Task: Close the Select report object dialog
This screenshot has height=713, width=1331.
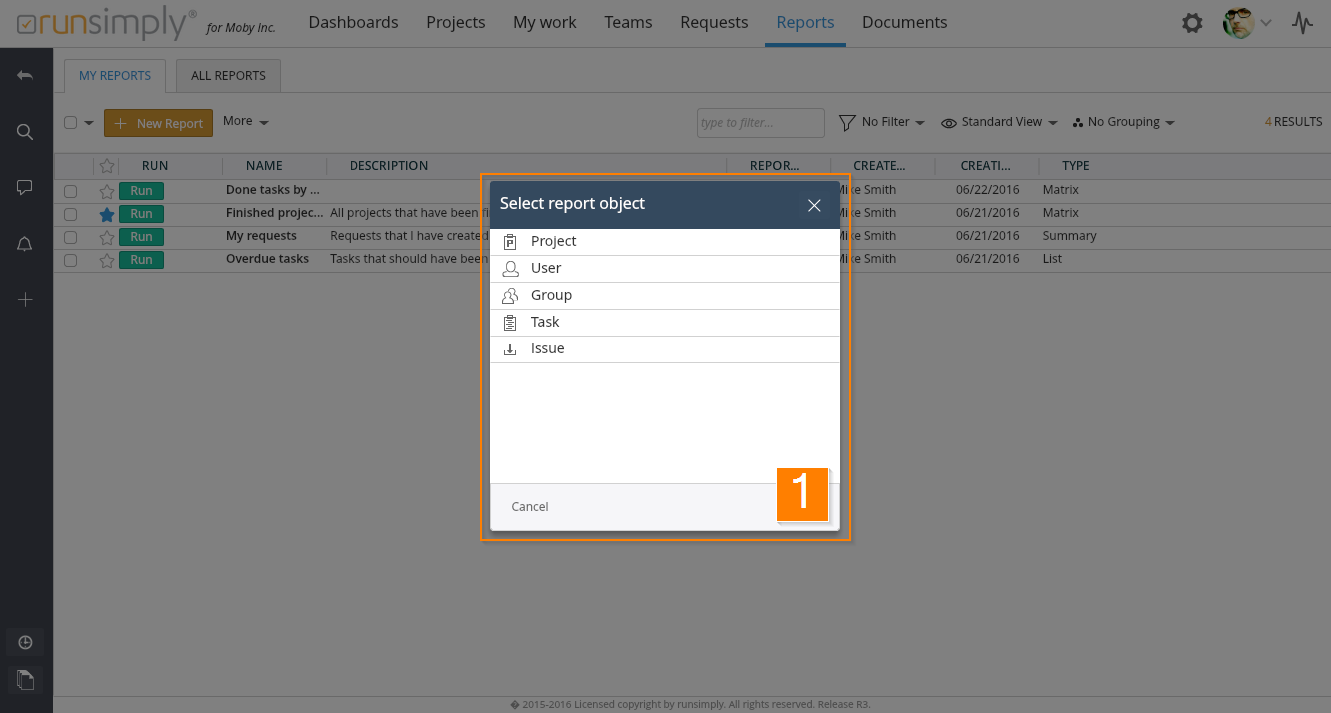Action: (814, 205)
